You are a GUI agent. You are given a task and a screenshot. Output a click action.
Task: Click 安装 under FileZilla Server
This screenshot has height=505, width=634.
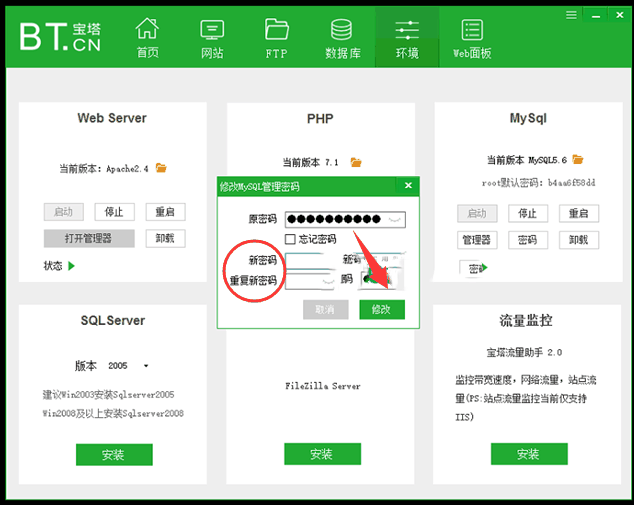click(x=322, y=454)
